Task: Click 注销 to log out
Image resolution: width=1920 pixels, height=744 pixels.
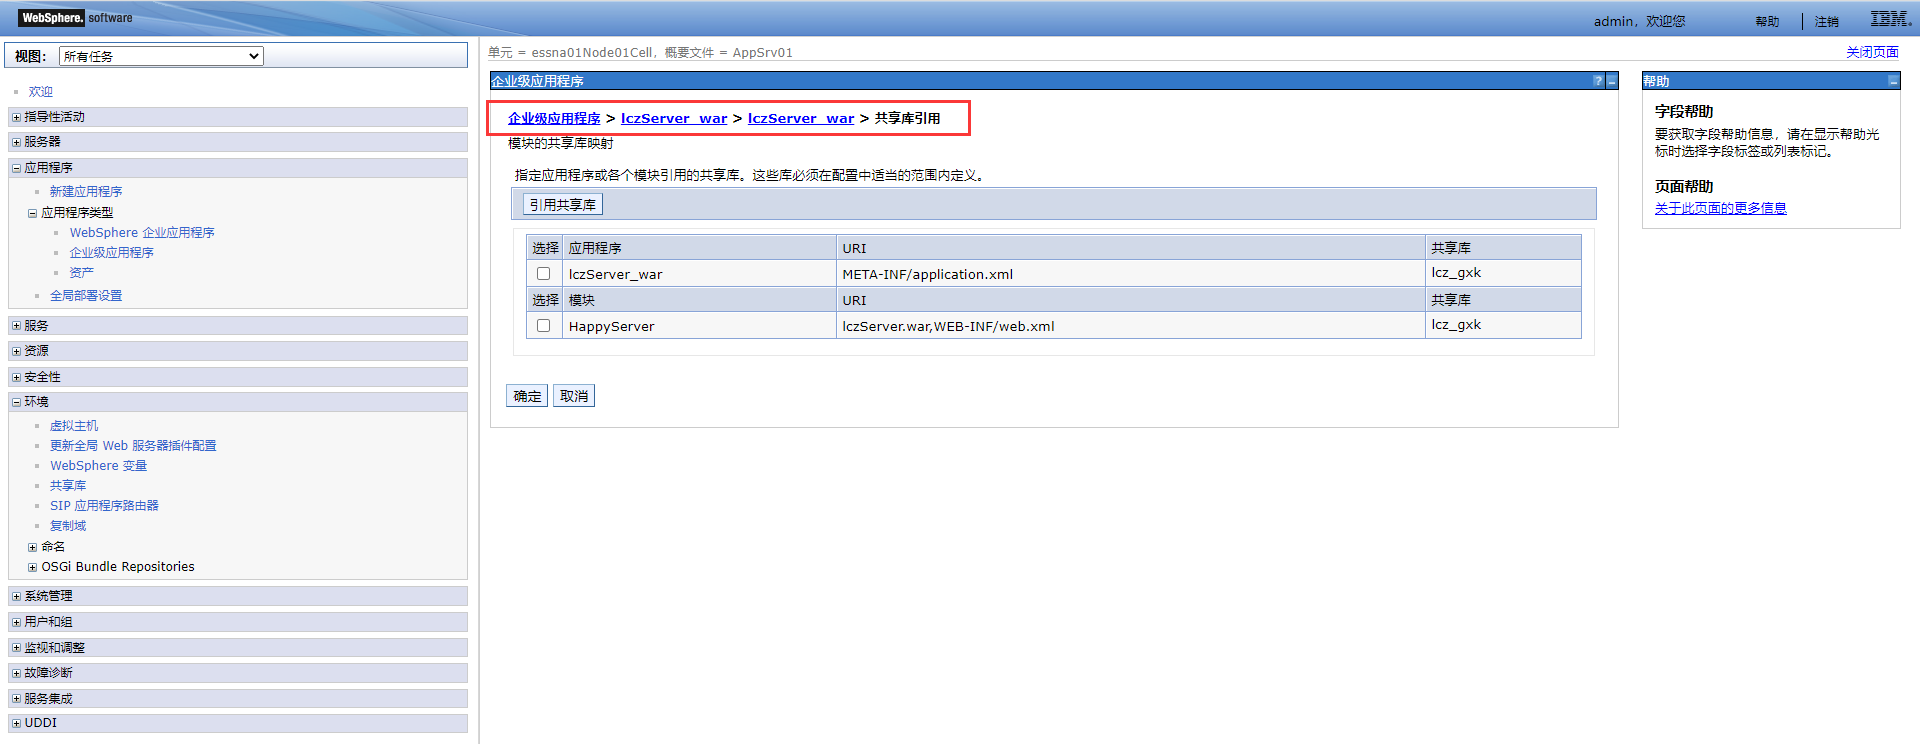Action: 1826,21
